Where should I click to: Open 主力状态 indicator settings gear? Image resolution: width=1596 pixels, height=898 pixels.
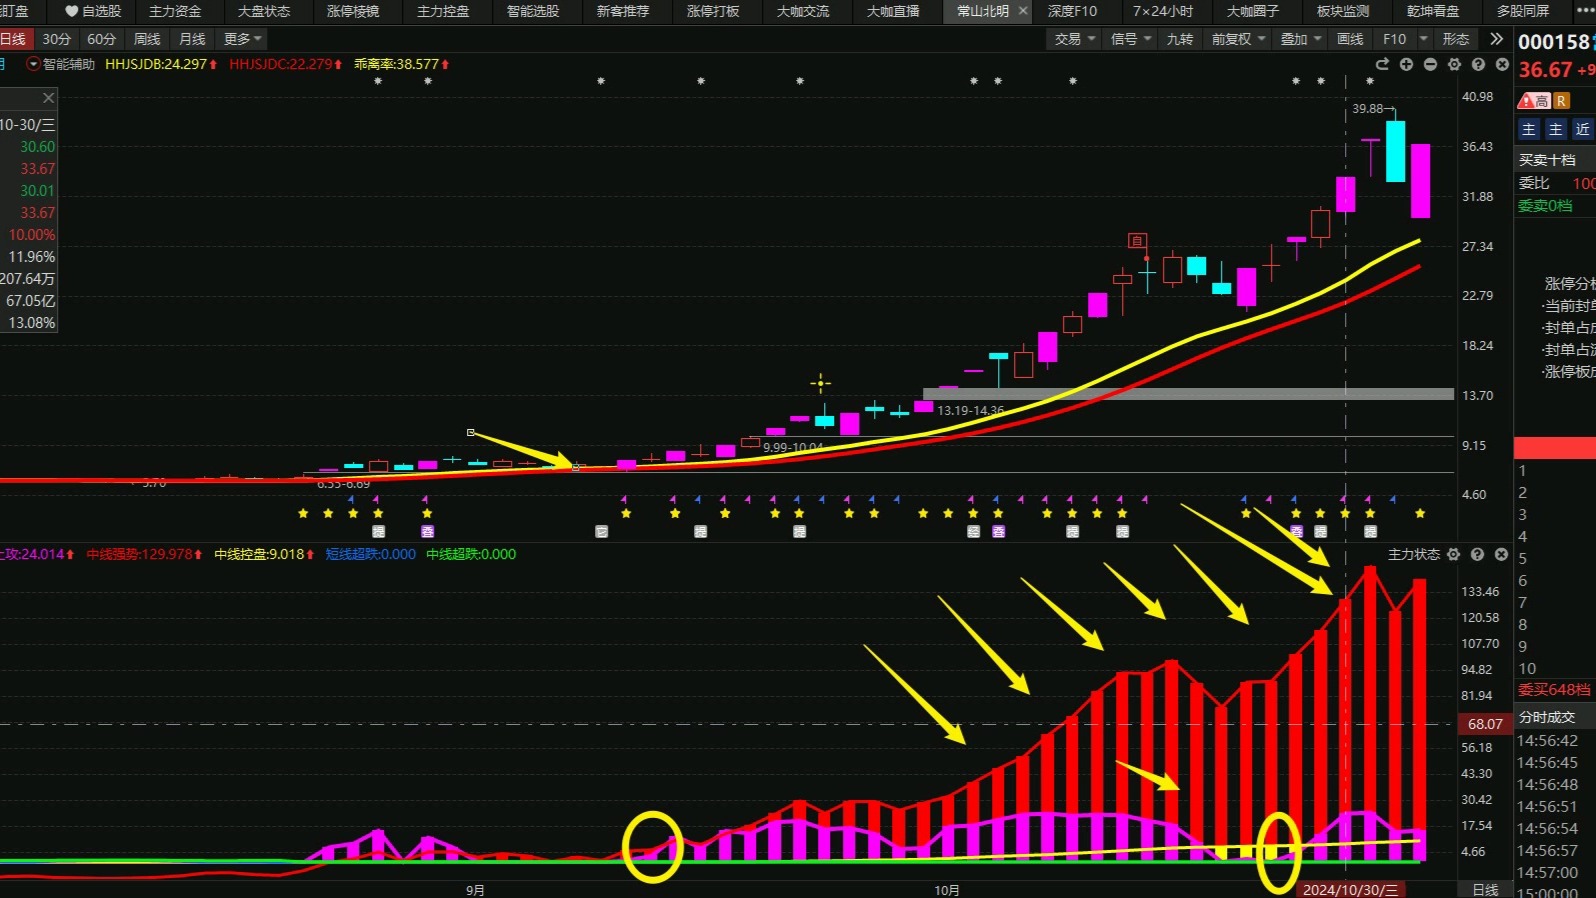(x=1453, y=554)
